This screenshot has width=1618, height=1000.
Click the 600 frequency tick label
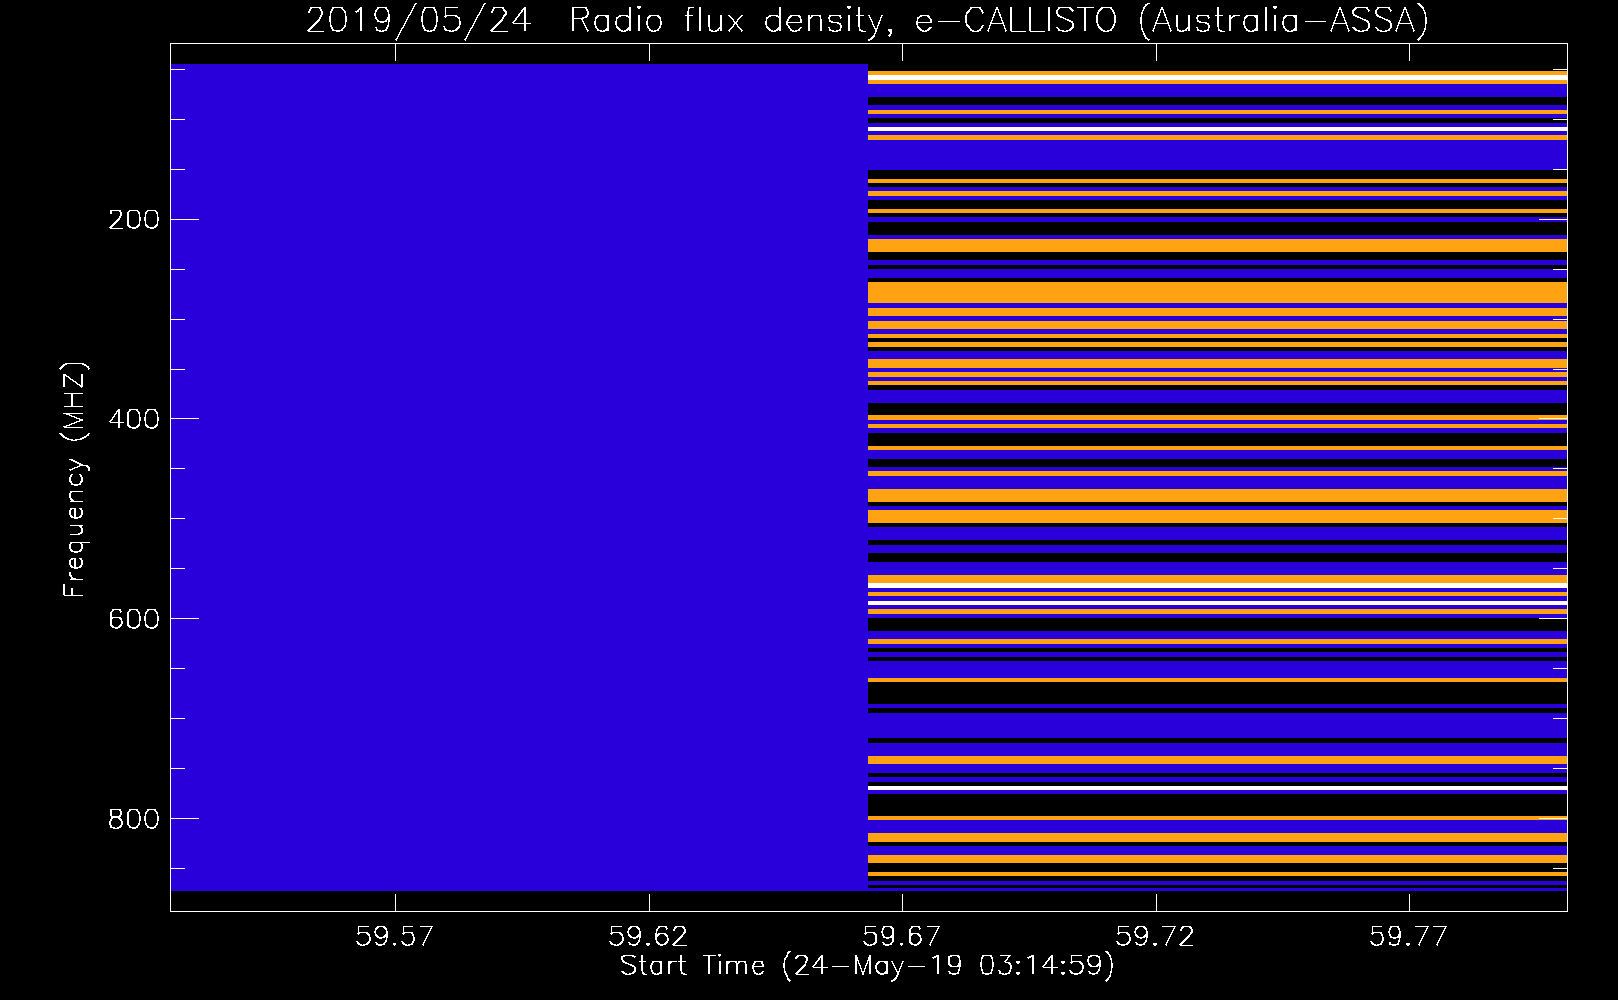point(134,619)
